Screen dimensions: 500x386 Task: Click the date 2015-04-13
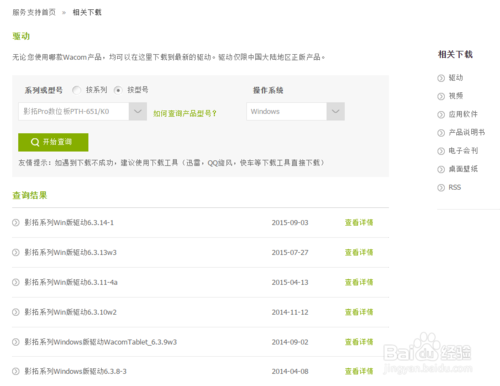290,282
